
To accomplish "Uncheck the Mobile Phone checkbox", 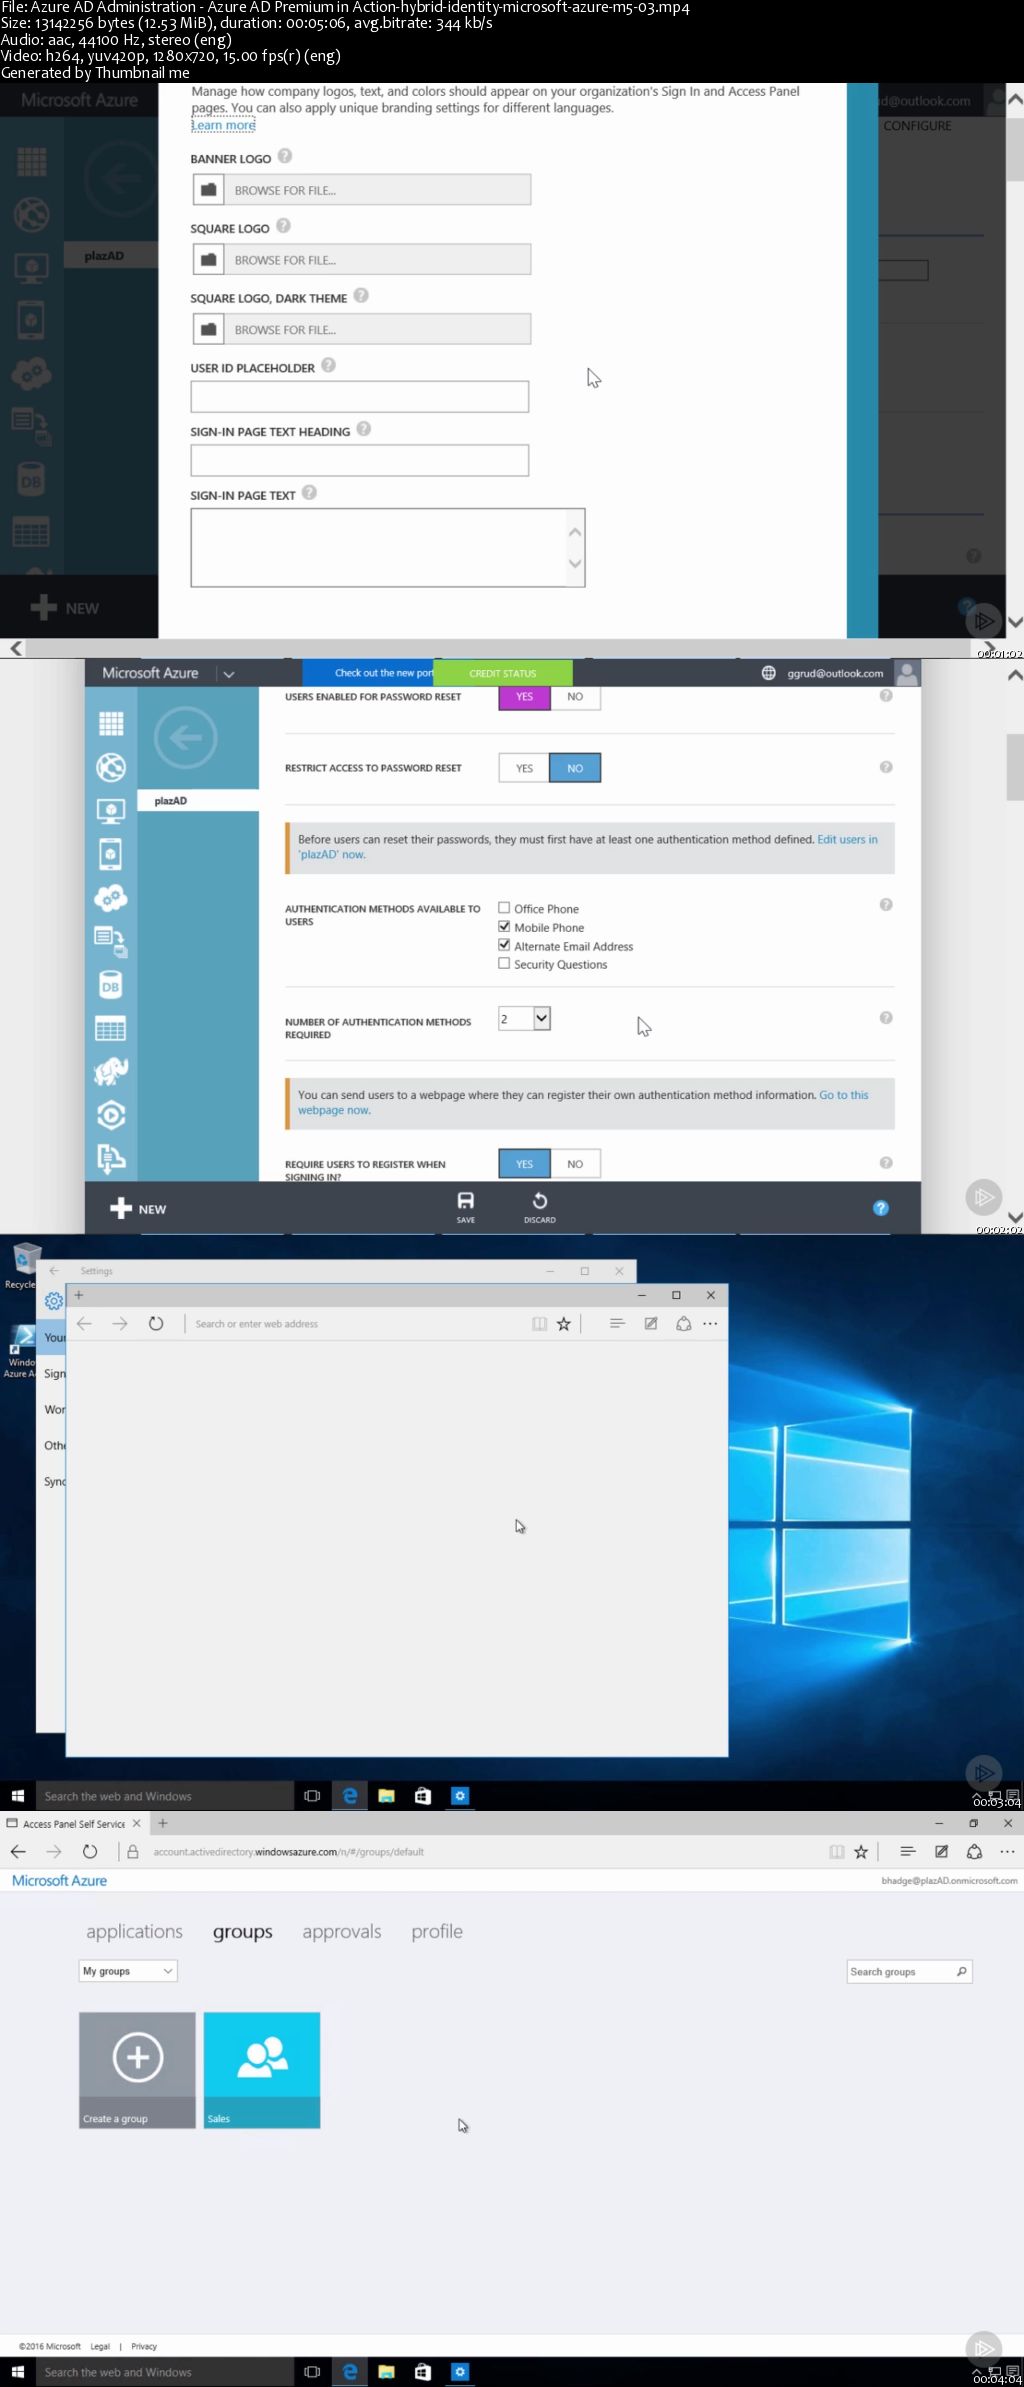I will [504, 927].
